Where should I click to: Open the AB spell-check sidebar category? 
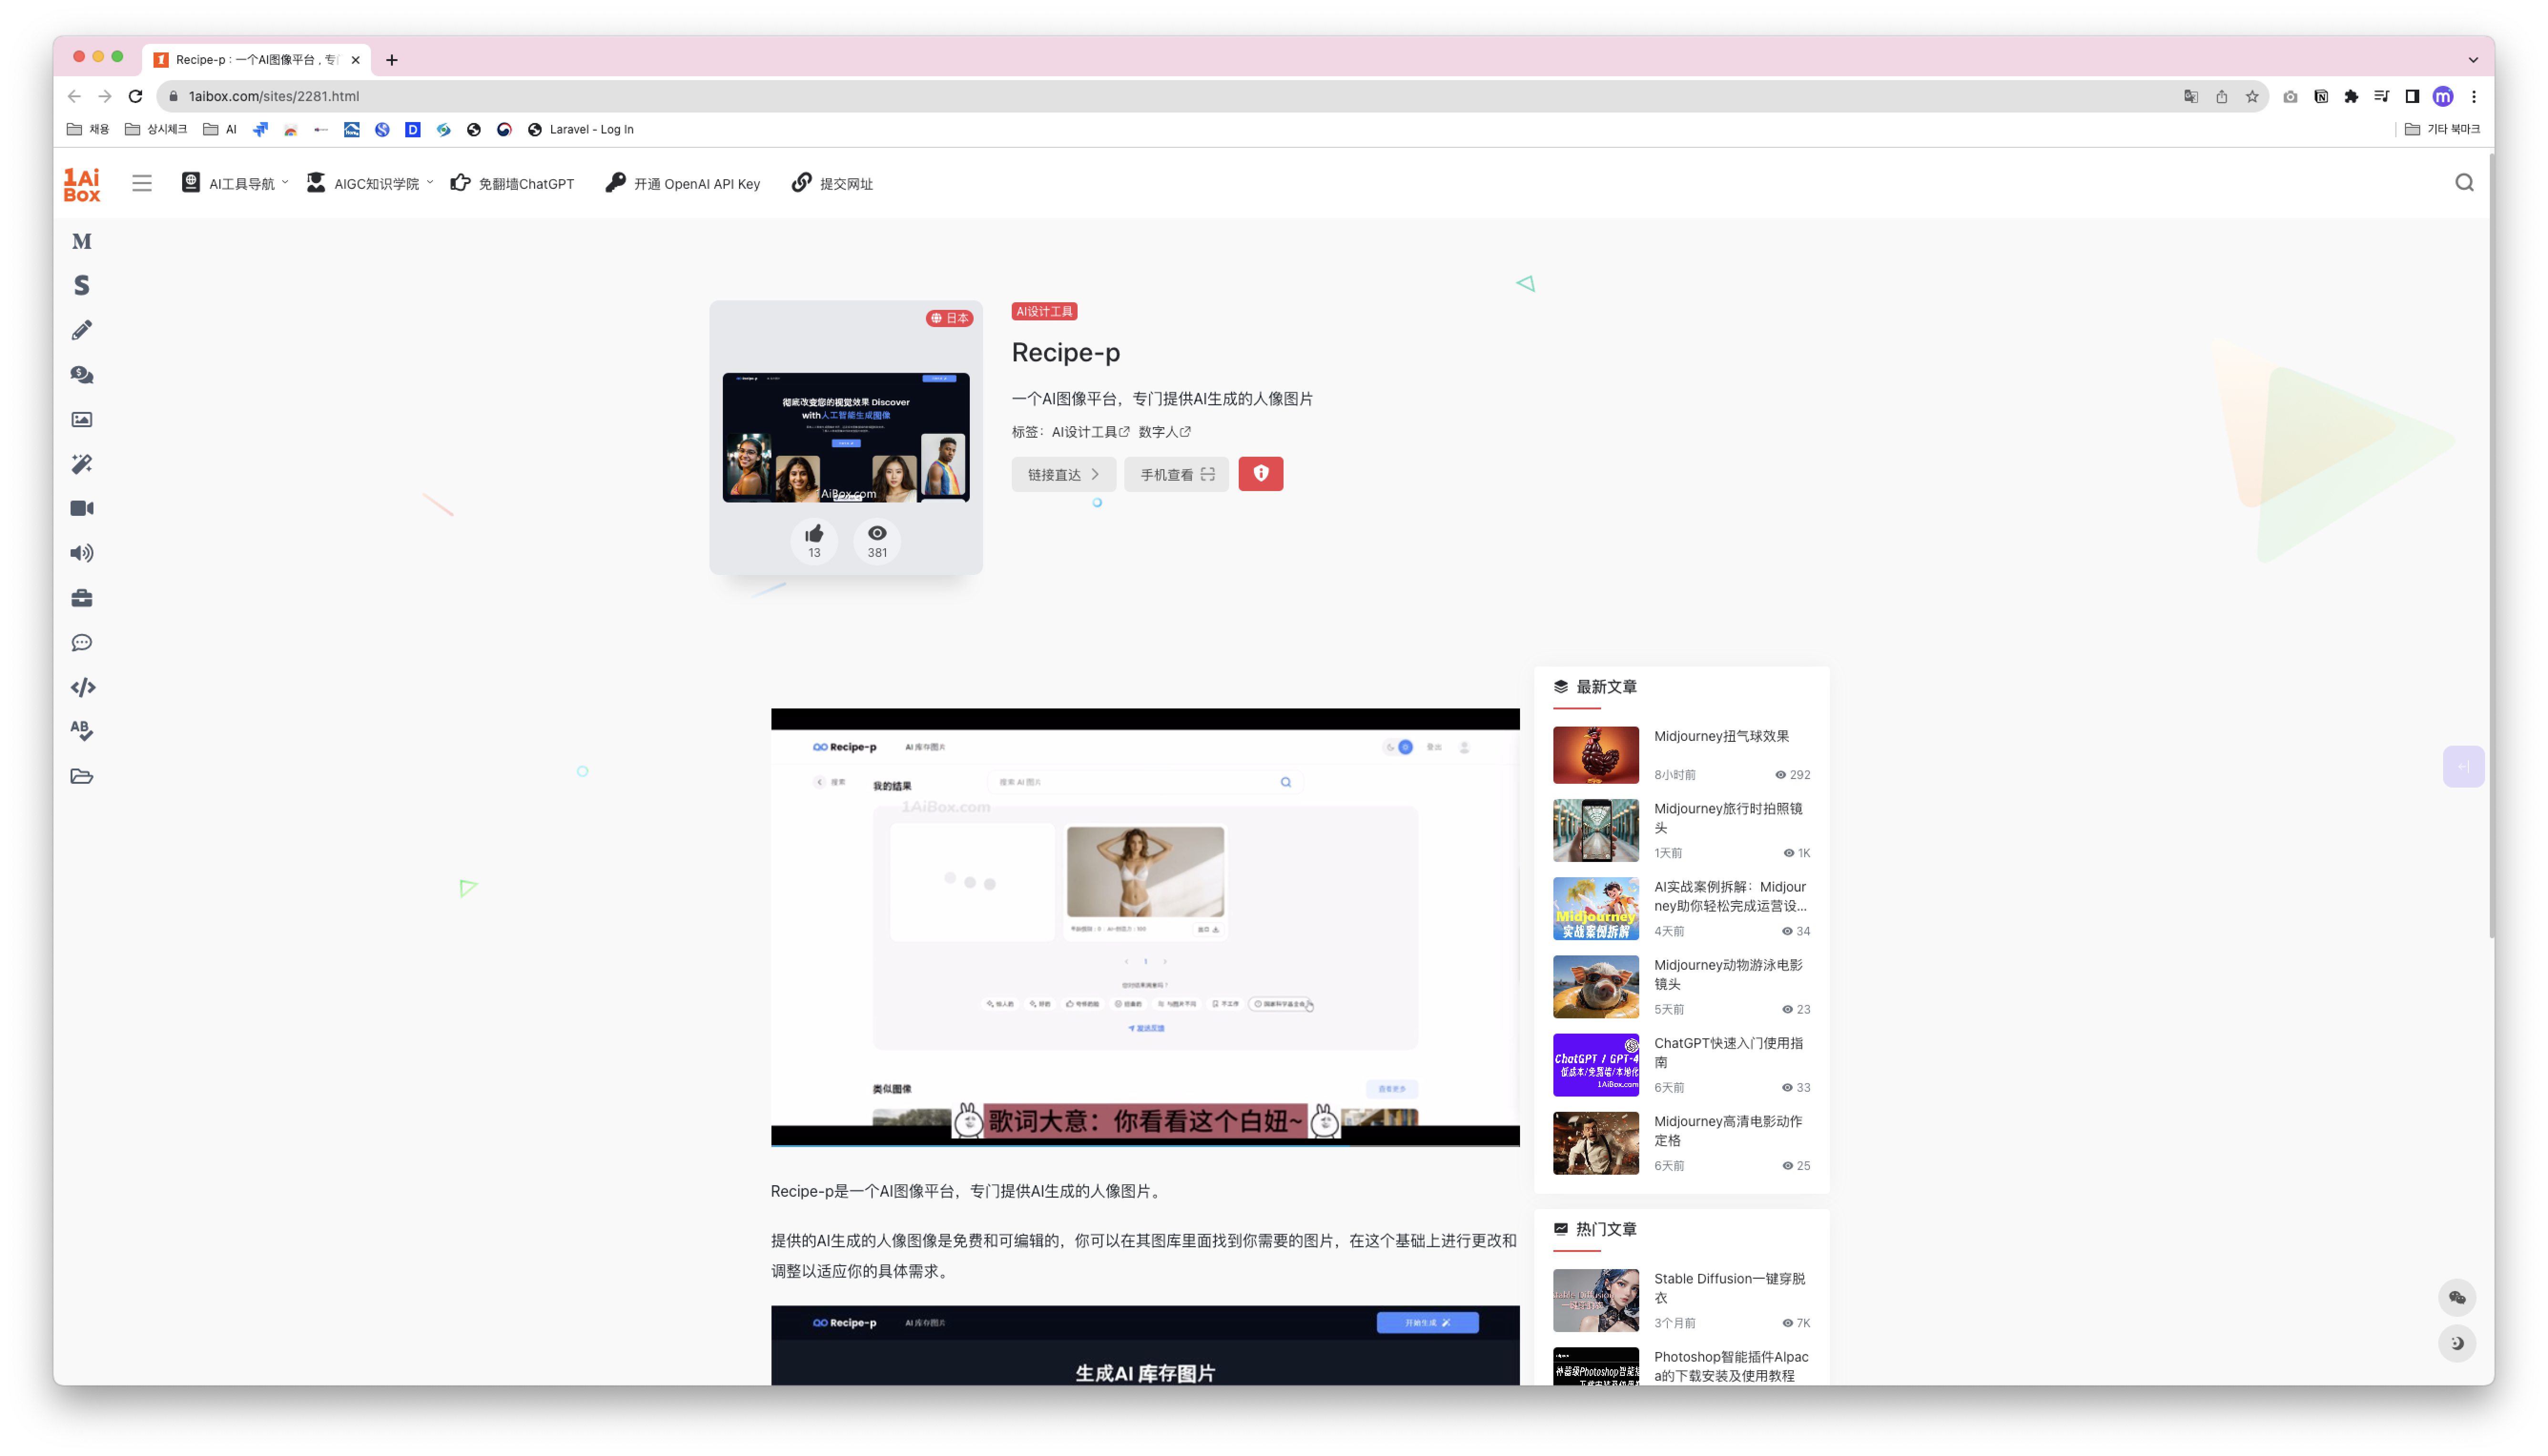(x=82, y=731)
